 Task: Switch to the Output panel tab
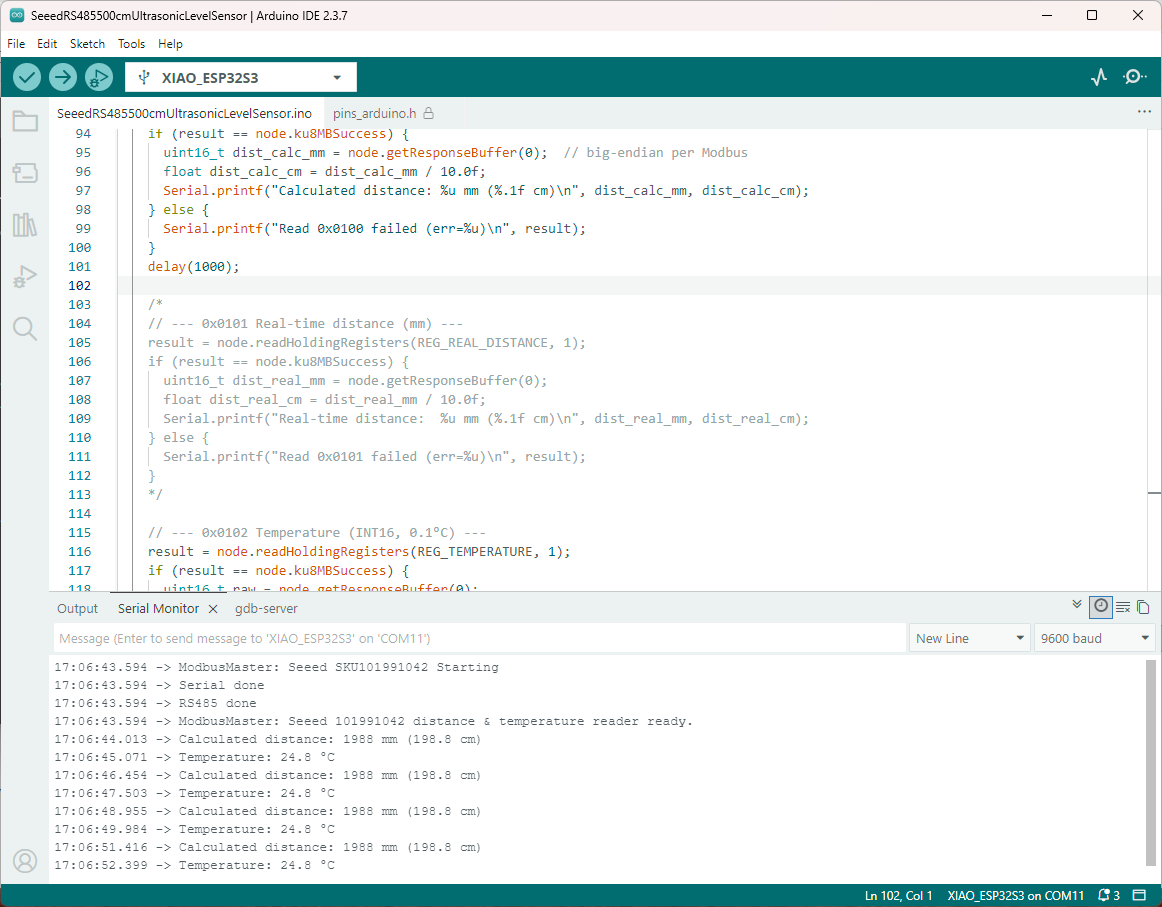[x=77, y=608]
